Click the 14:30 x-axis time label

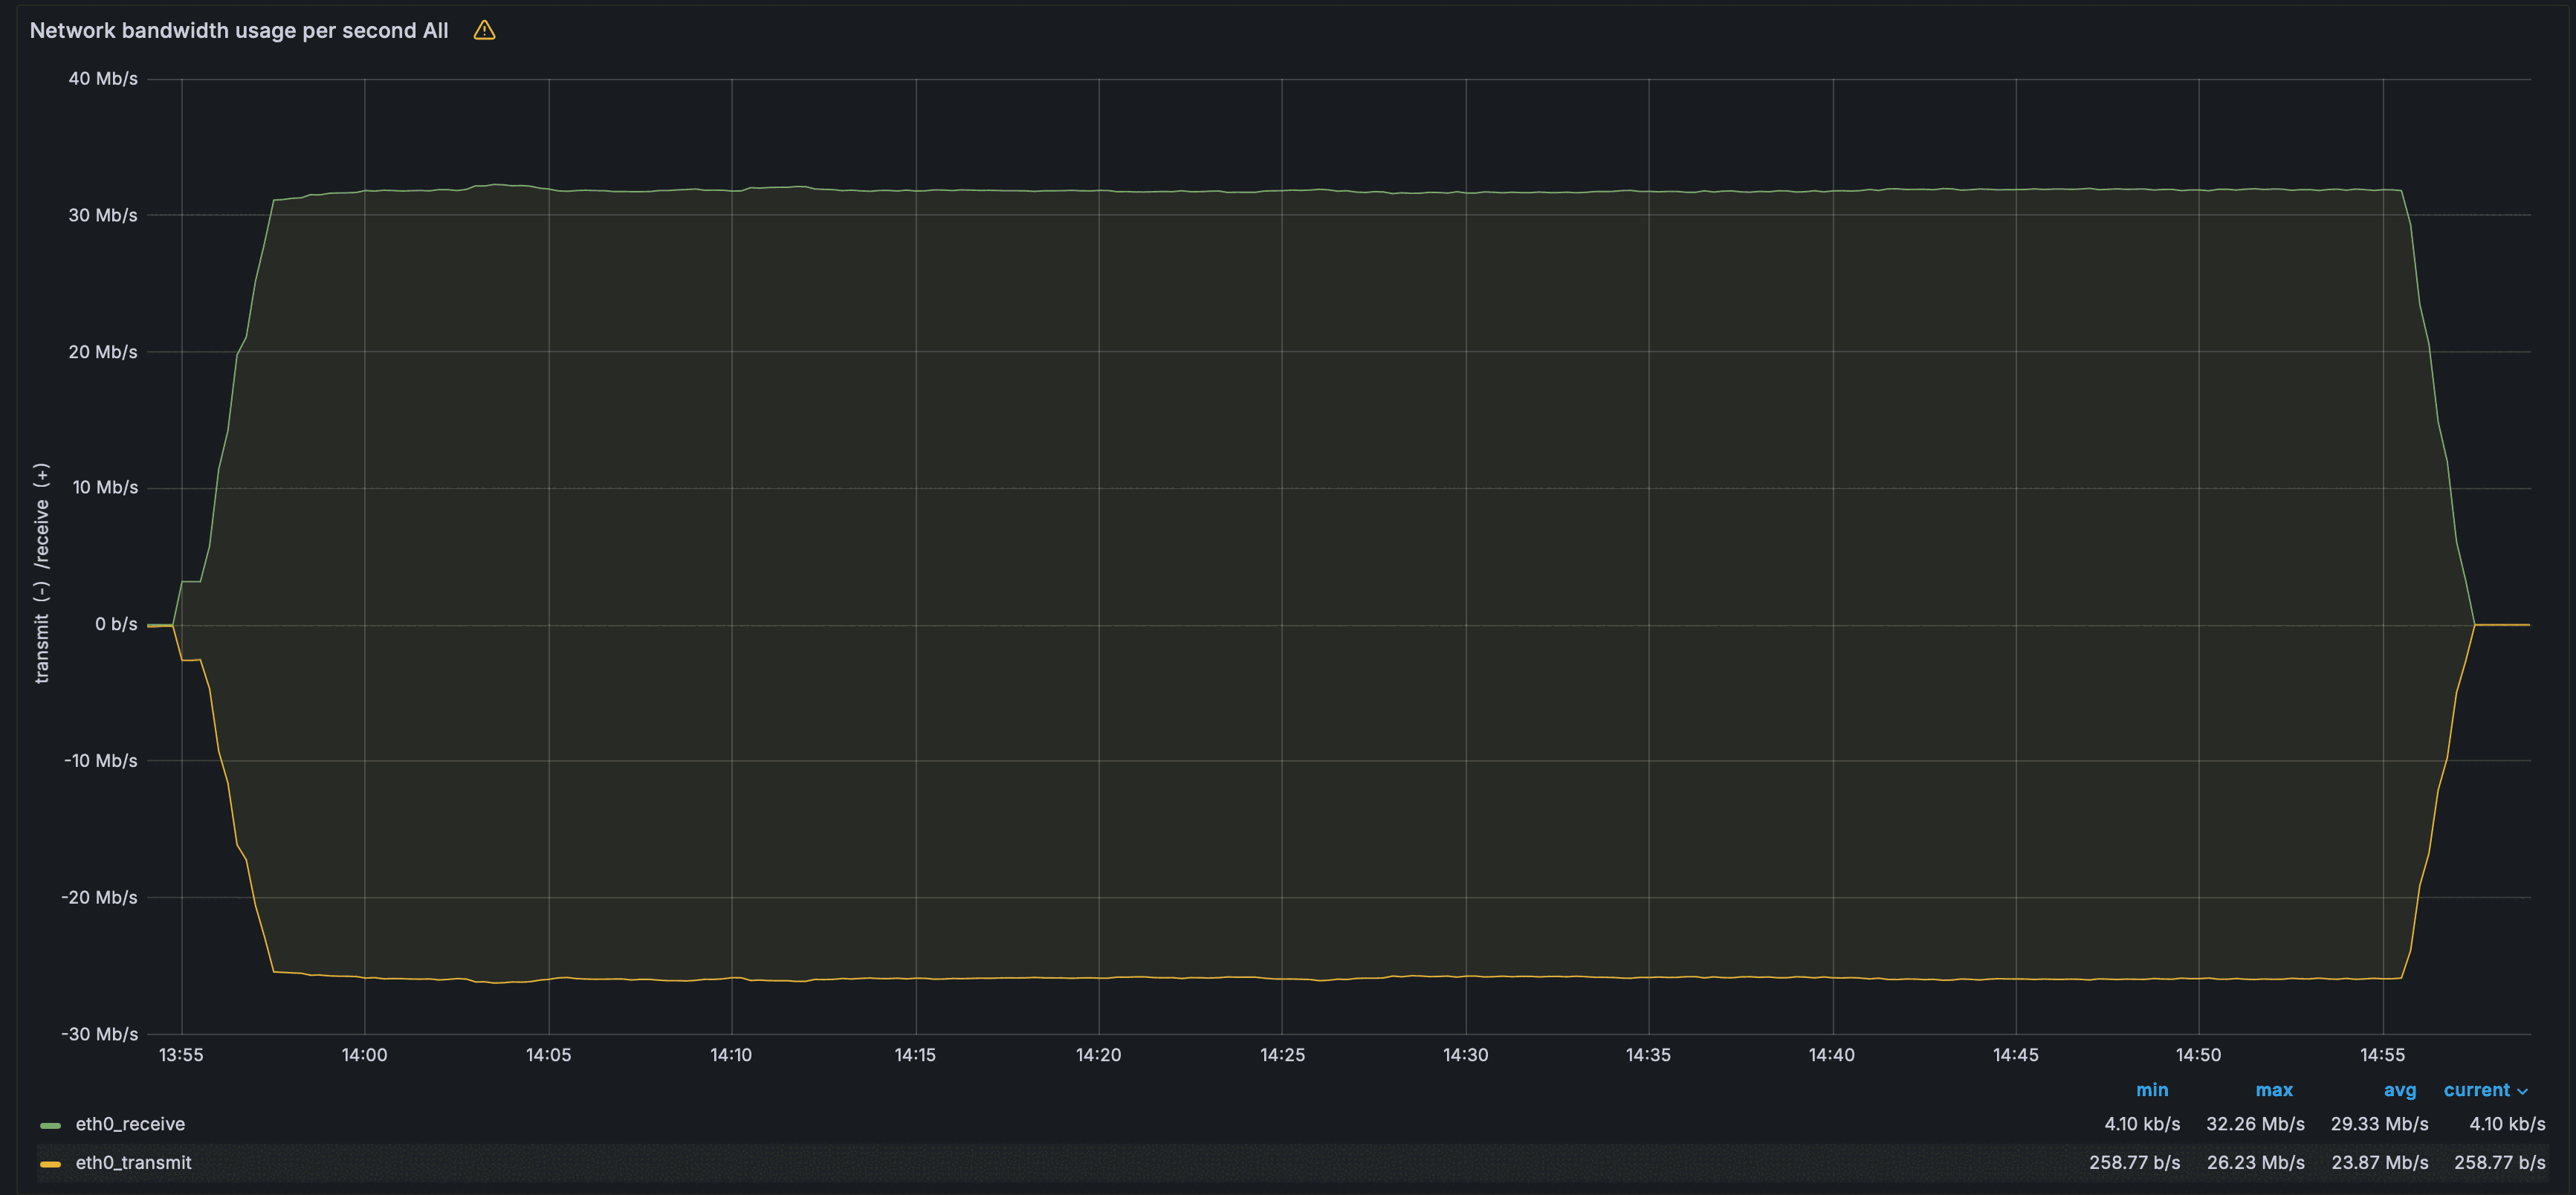1465,1055
